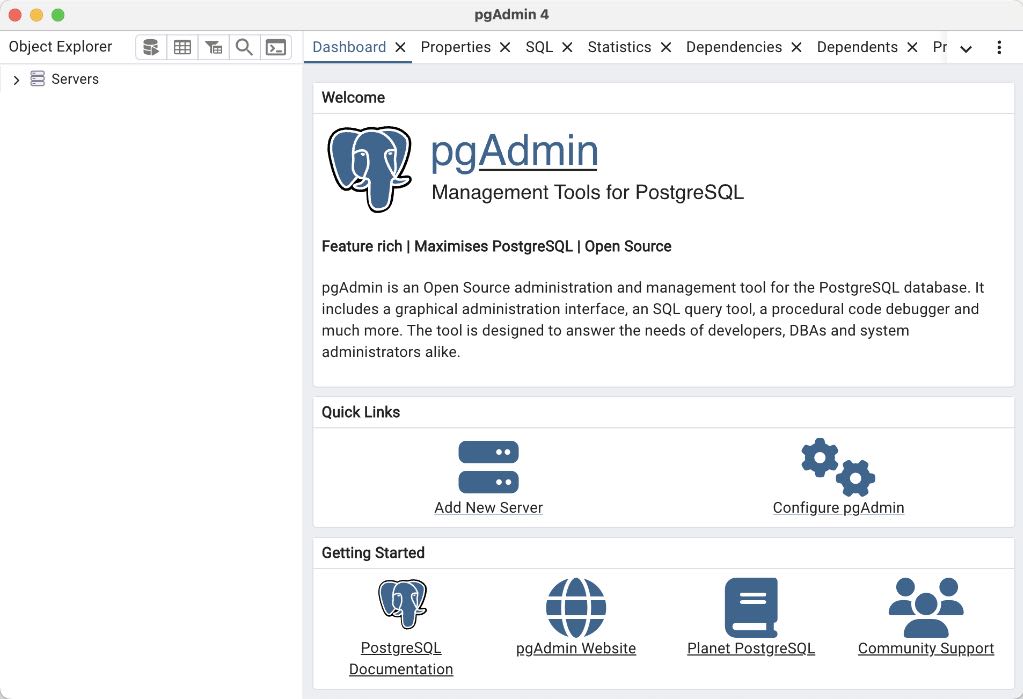Screen dimensions: 1023x699
Task: Expand the Servers tree node
Action: pyautogui.click(x=16, y=79)
